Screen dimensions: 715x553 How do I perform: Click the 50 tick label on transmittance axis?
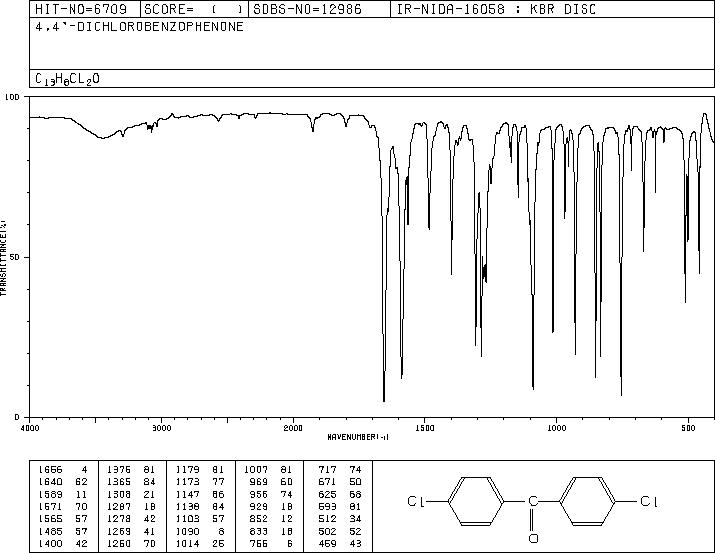(15, 258)
